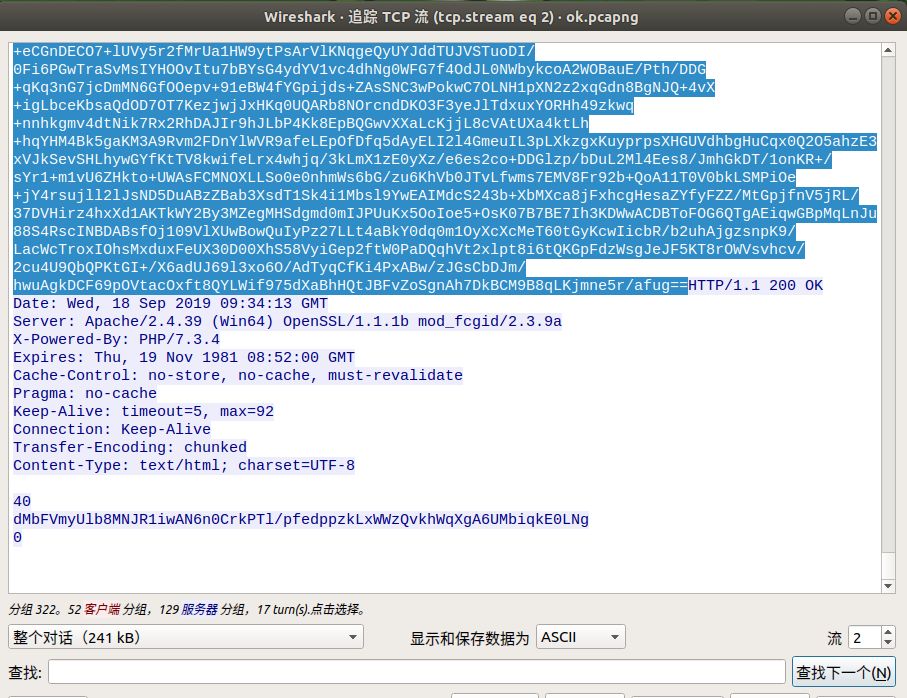Decrease stream number with down stepper arrow
This screenshot has height=698, width=907.
[x=888, y=643]
